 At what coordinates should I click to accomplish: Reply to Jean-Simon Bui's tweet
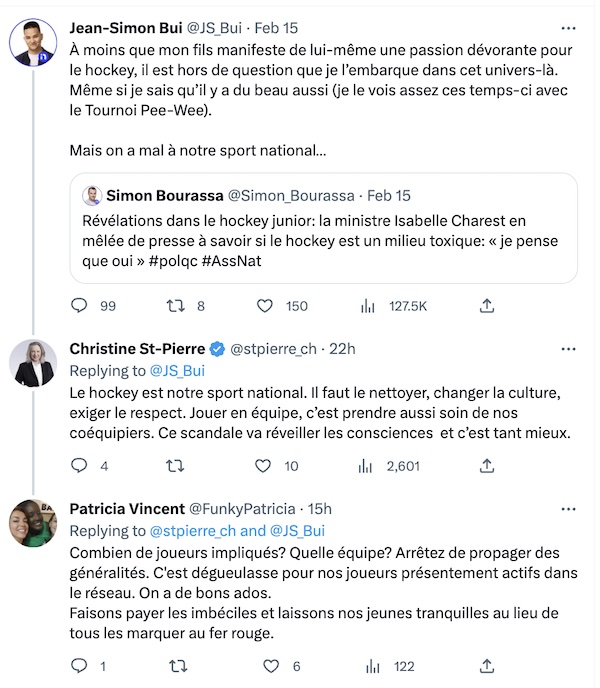[79, 305]
